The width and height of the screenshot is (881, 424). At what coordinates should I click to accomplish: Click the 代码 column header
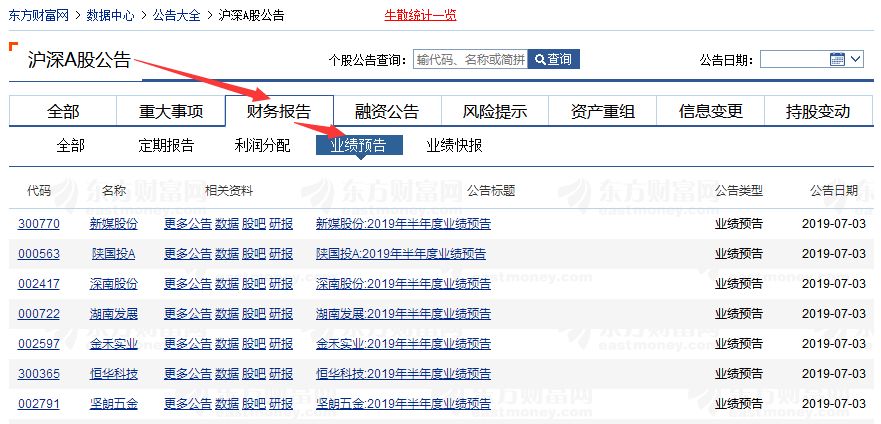[39, 191]
